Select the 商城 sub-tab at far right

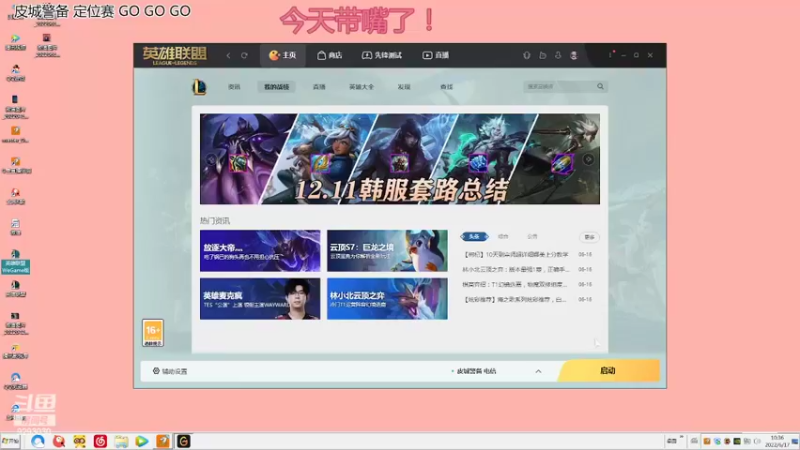(446, 87)
